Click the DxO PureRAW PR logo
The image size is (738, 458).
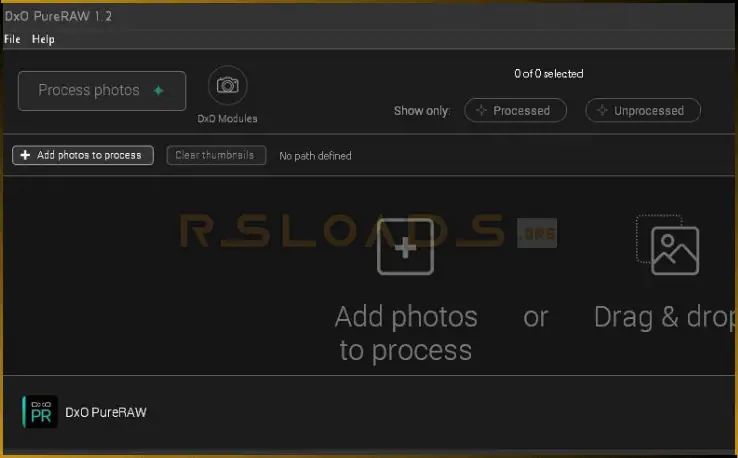point(40,412)
